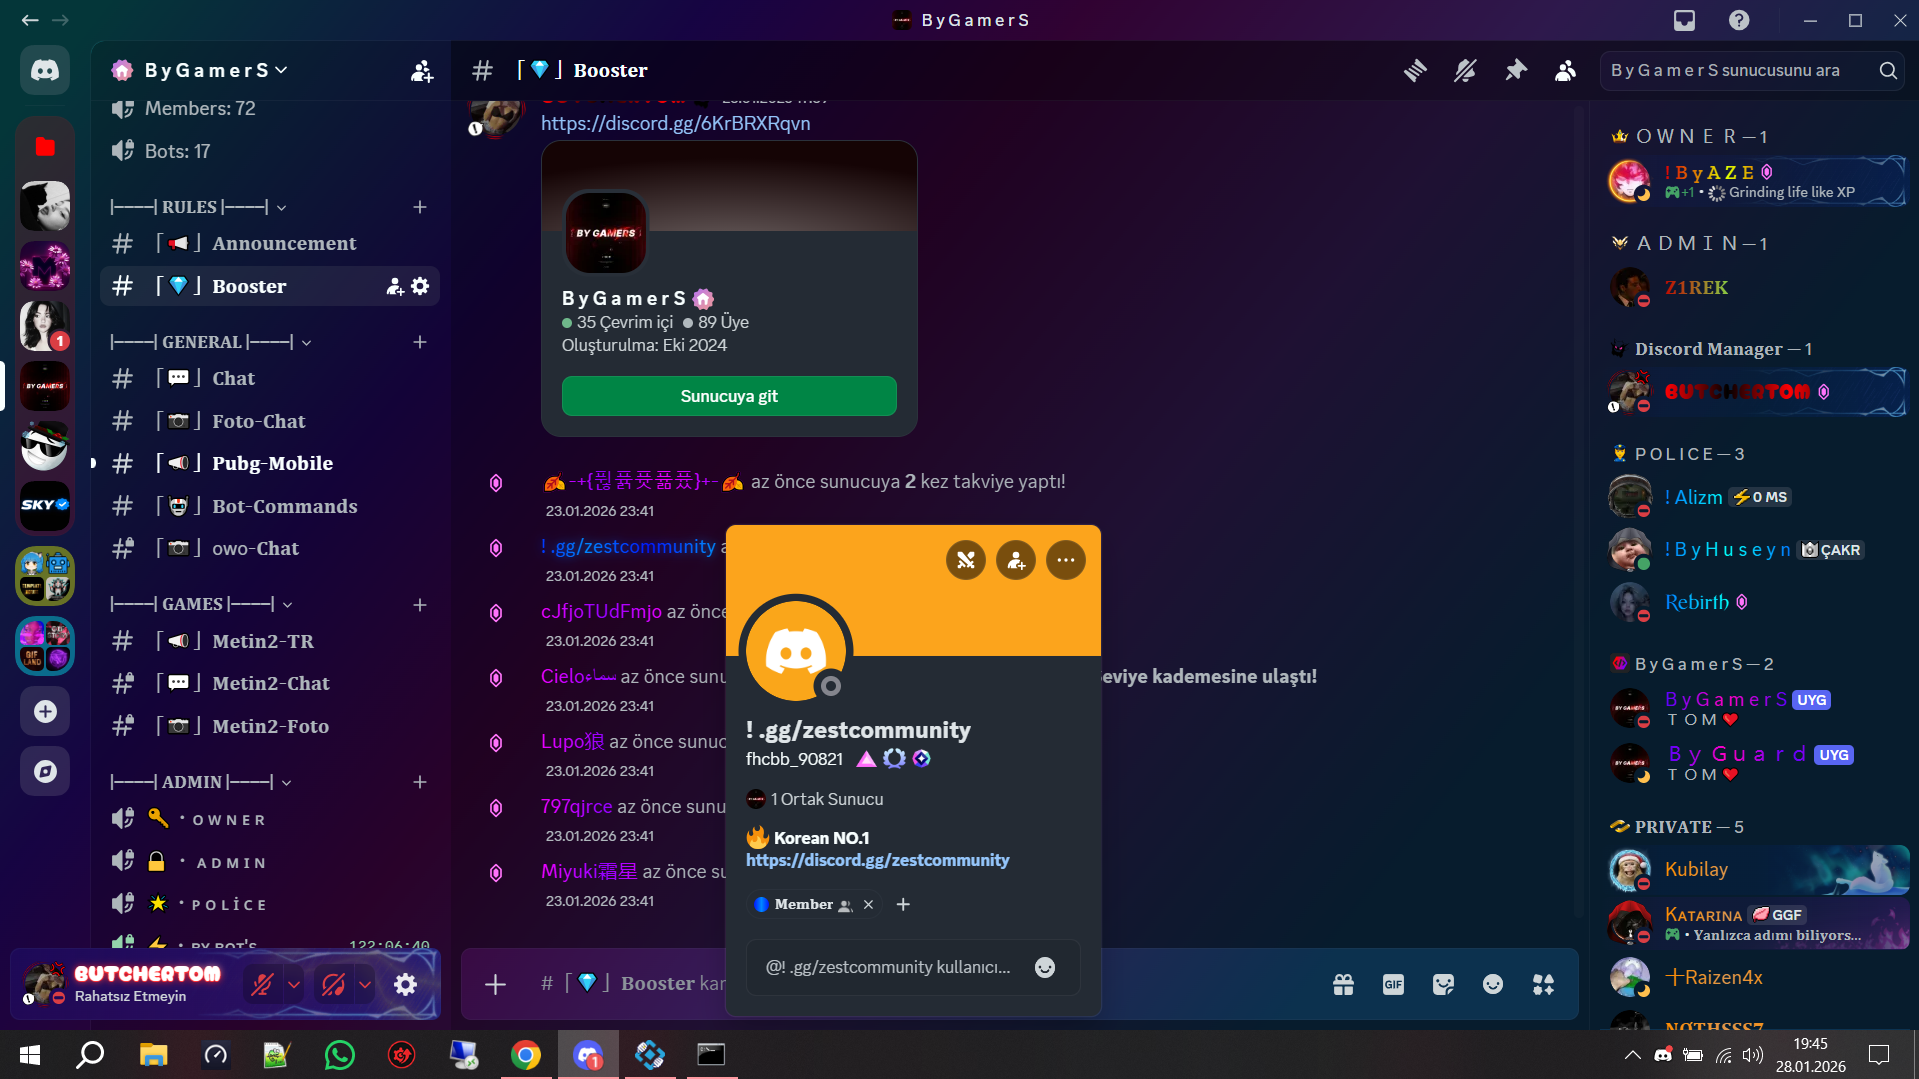
Task: Click more options in profile popup
Action: pos(1066,560)
